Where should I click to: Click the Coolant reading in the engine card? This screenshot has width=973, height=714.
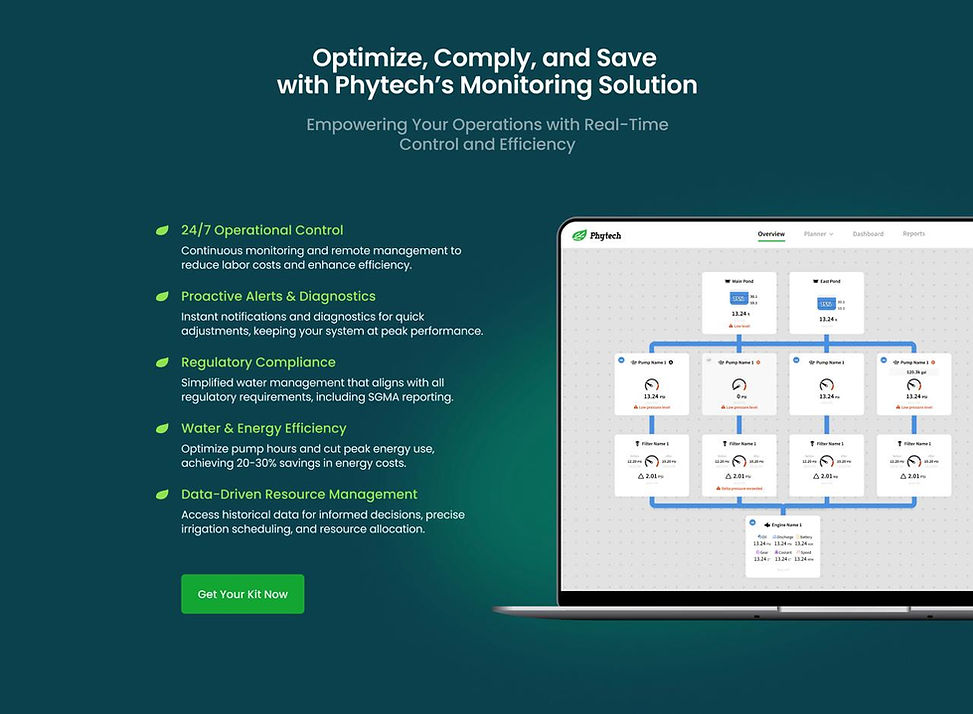[783, 556]
